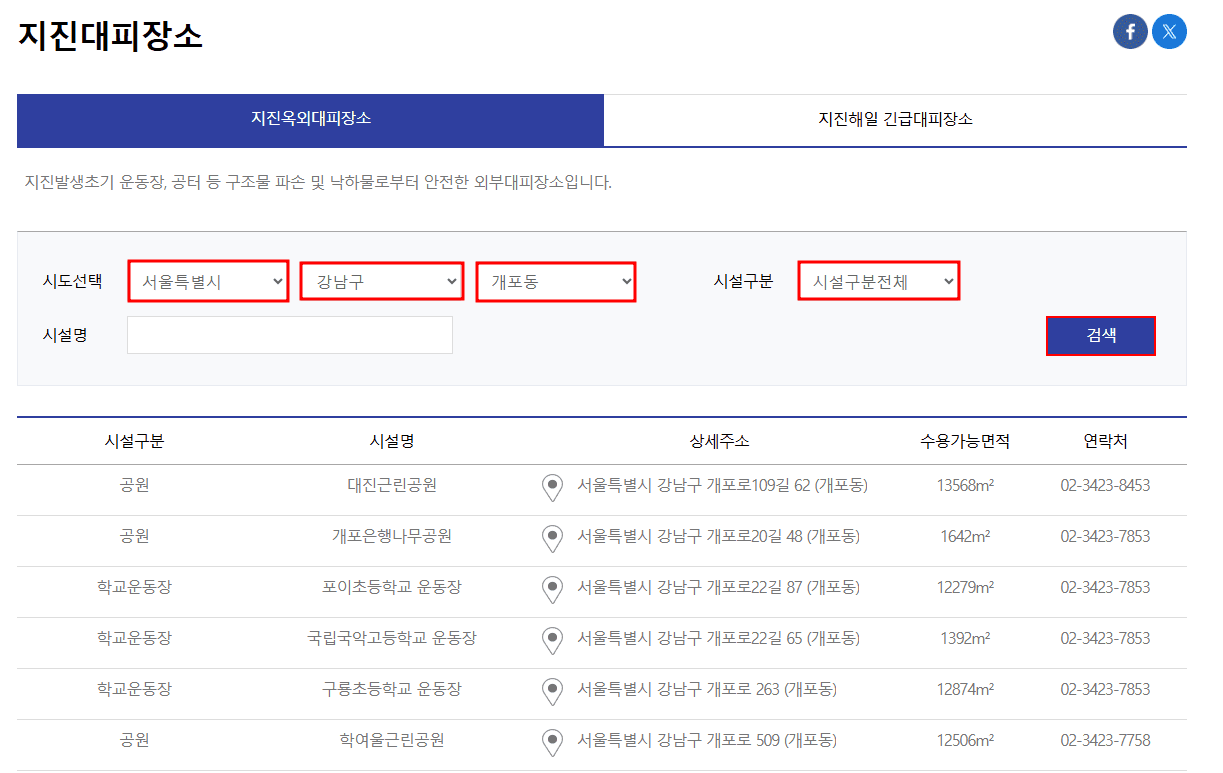Switch to 지진옥외대피장소 tab
Viewport: 1223px width, 773px height.
click(x=310, y=119)
